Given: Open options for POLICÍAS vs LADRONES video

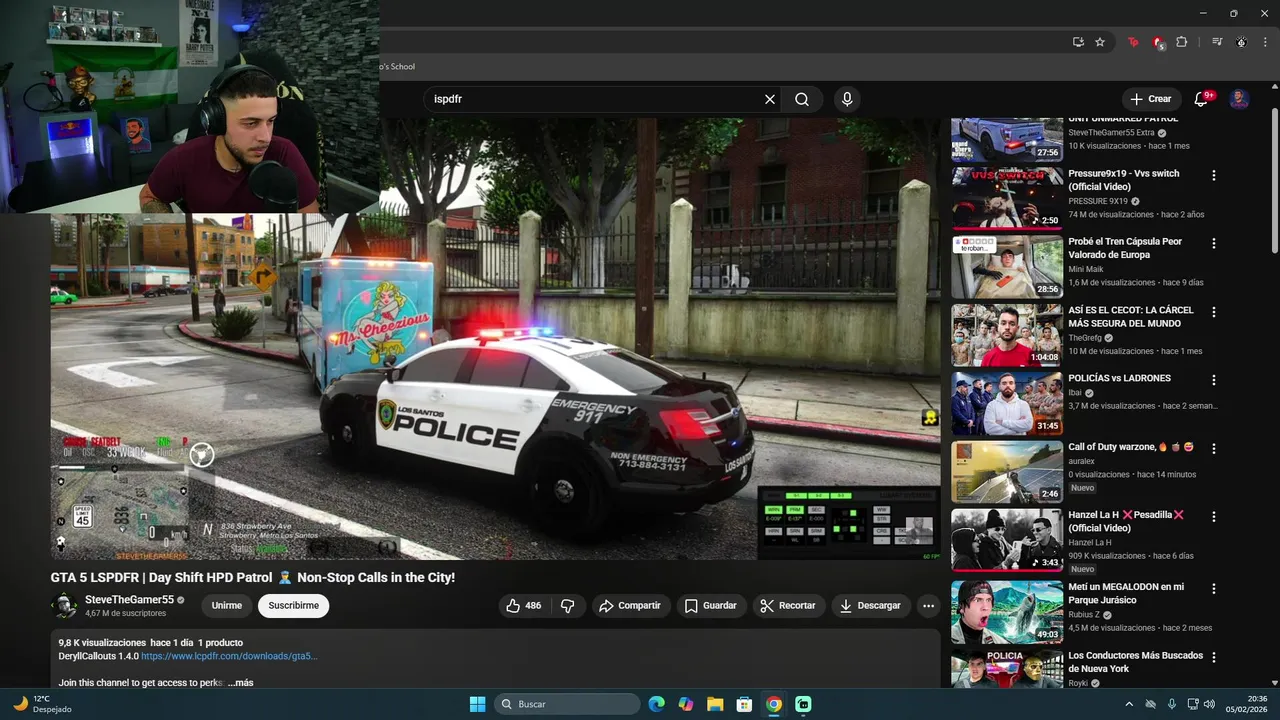Looking at the screenshot, I should 1214,380.
